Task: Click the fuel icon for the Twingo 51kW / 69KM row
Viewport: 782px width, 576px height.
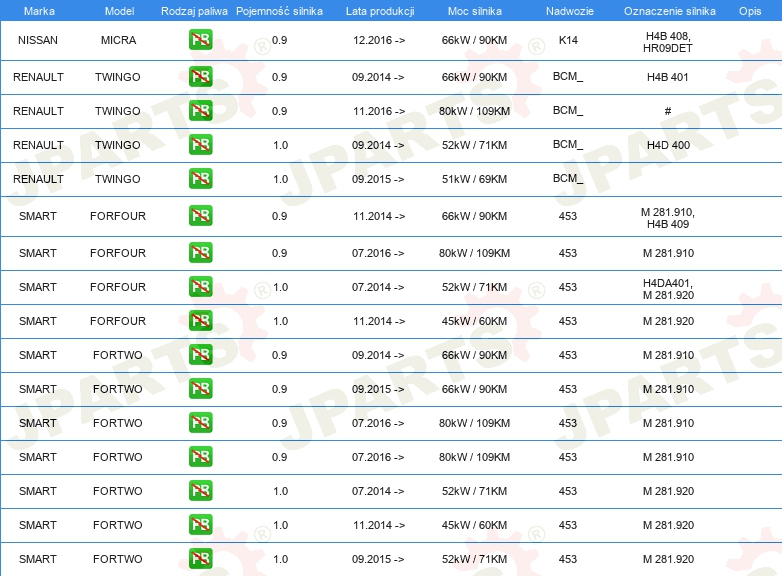Action: click(x=200, y=179)
